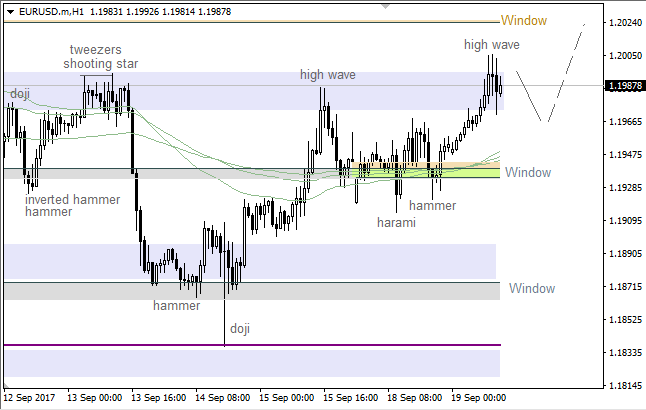Click the orange horizontal line at chart top
The width and height of the screenshot is (646, 410).
pyautogui.click(x=250, y=22)
